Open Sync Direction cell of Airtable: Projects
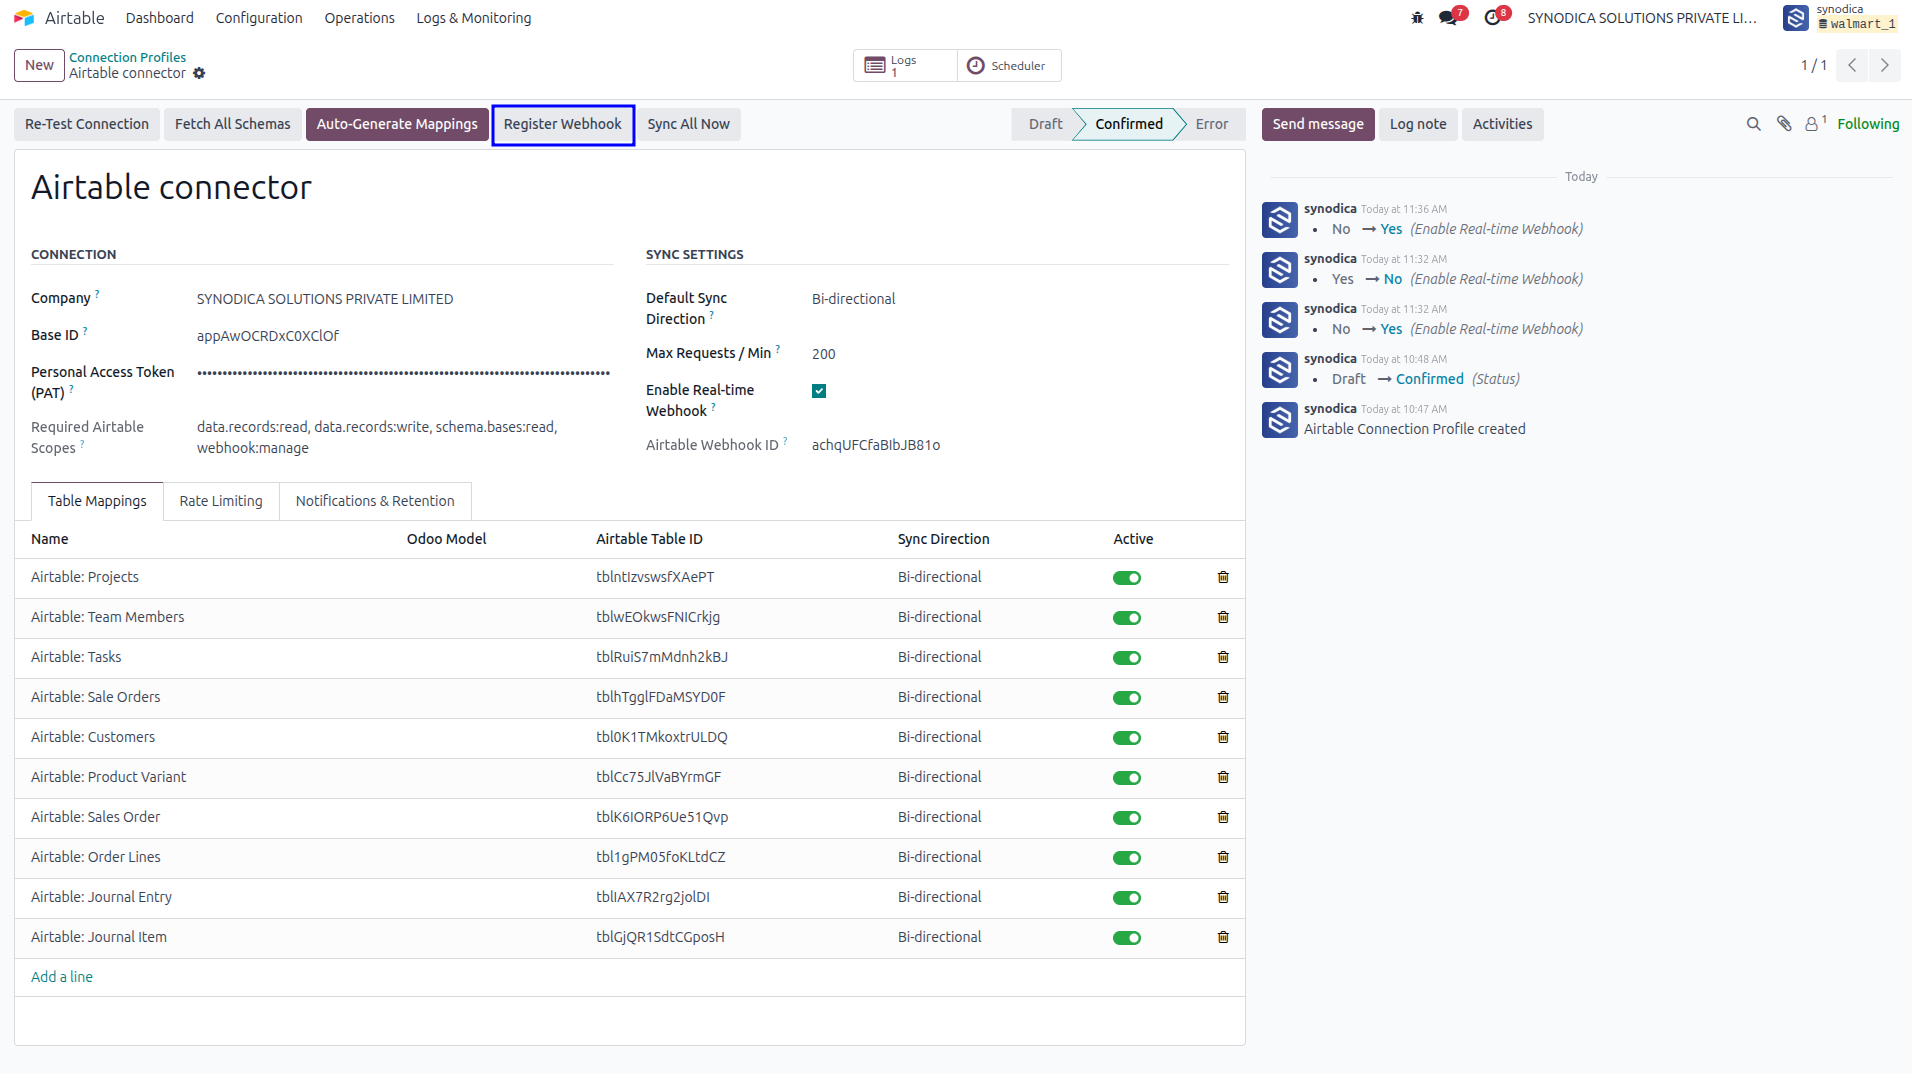Viewport: 1912px width, 1074px height. click(939, 577)
